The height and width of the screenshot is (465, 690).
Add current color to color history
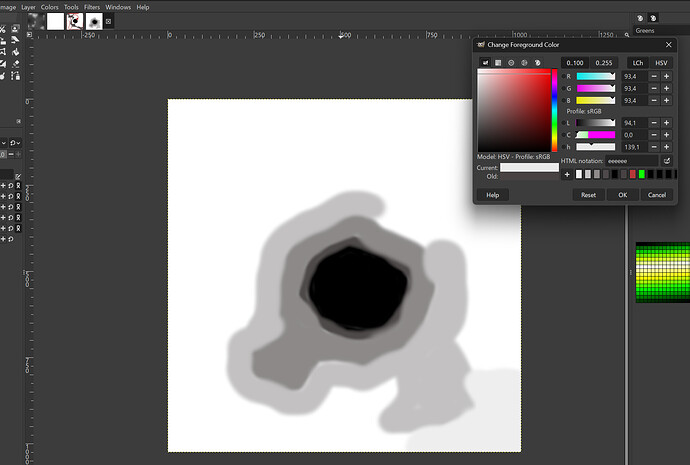pyautogui.click(x=567, y=175)
